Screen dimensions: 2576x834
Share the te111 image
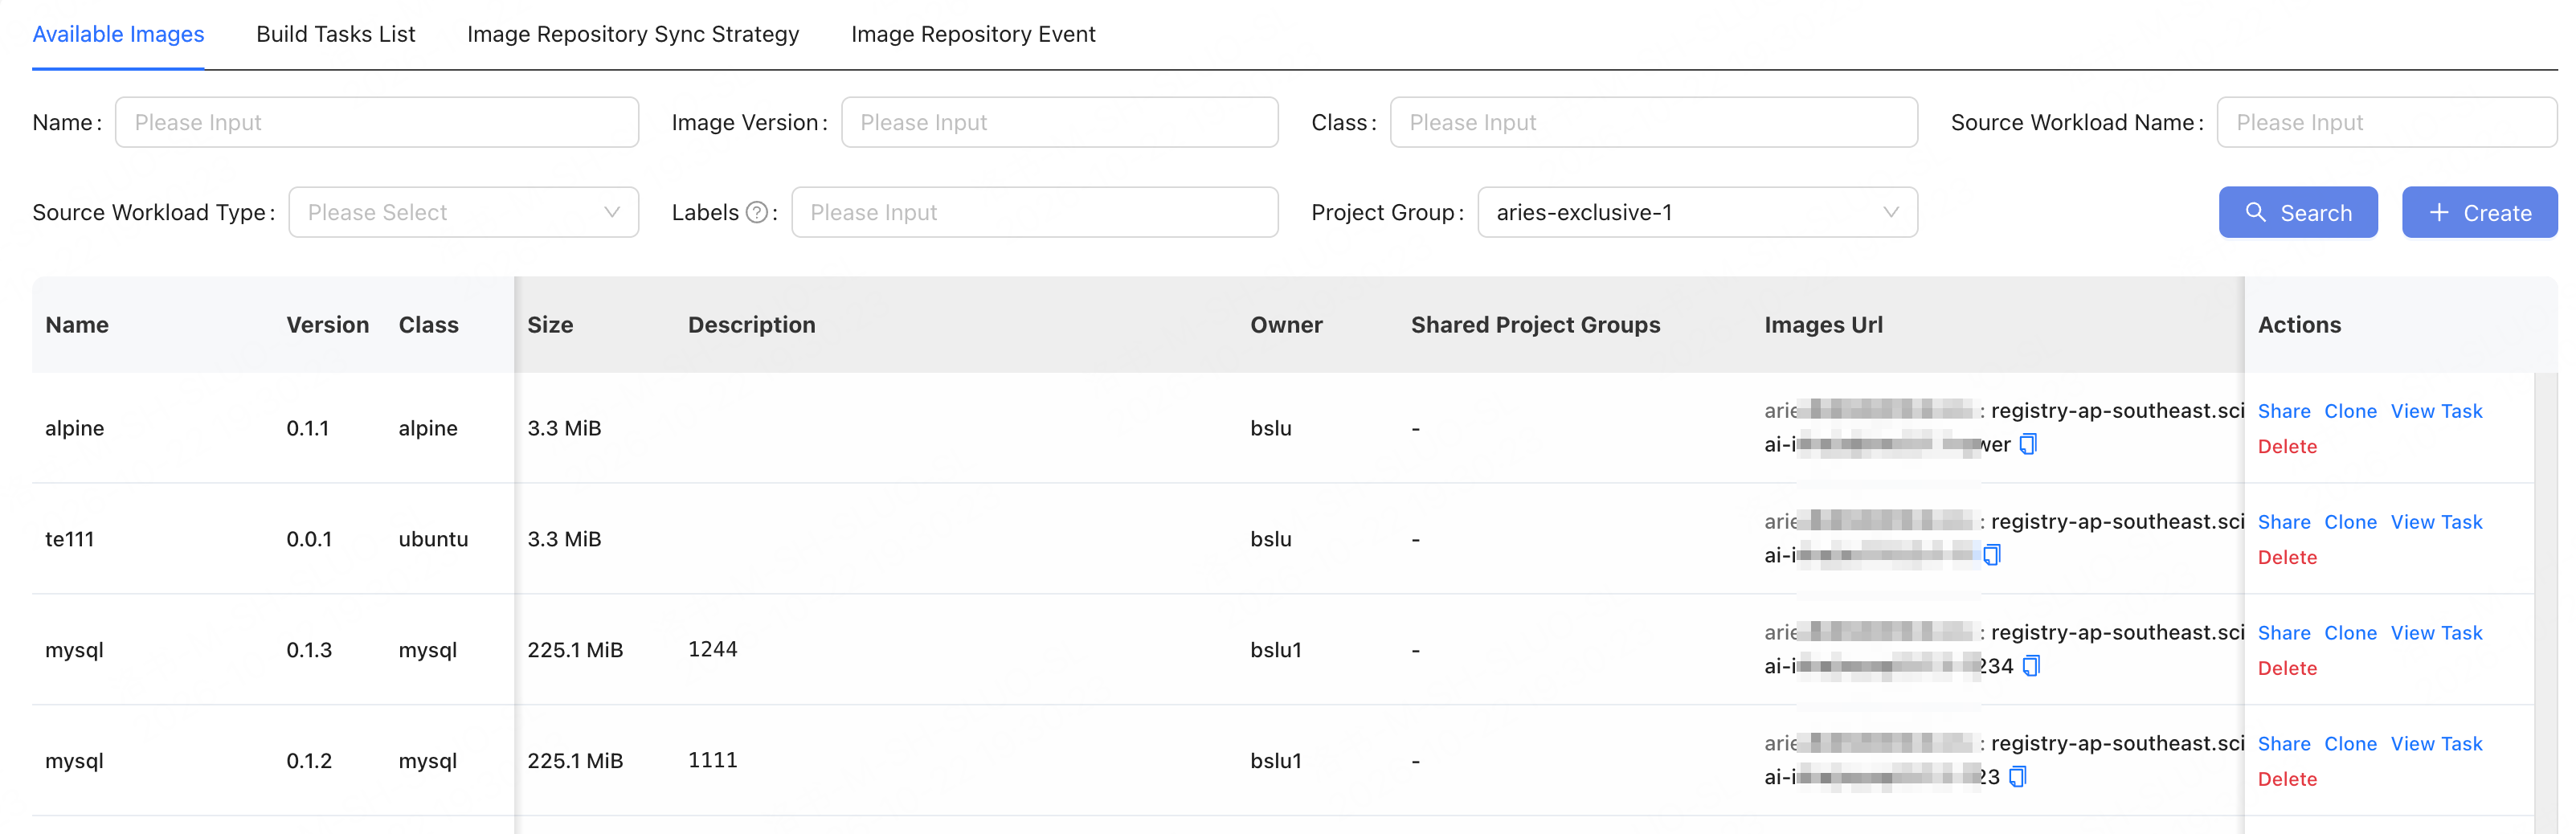pos(2284,522)
